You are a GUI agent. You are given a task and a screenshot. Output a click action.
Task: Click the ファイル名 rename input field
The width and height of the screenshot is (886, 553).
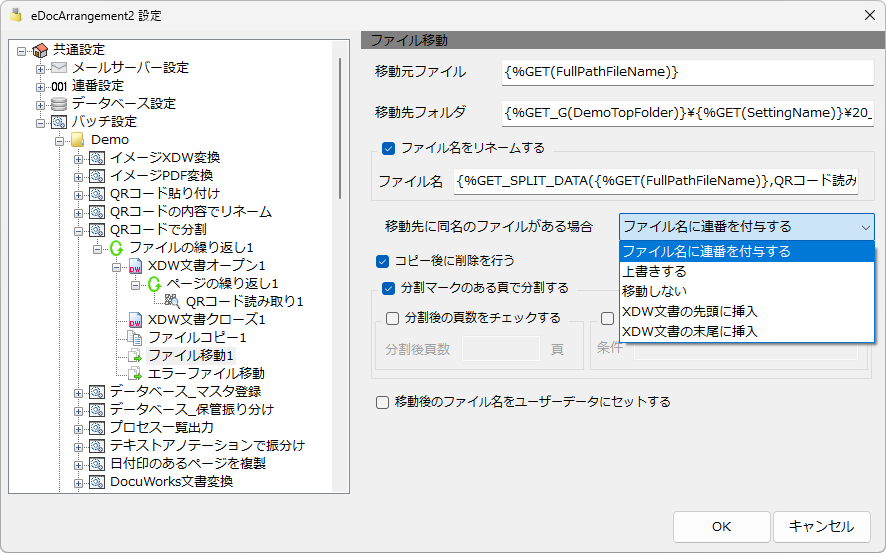655,181
